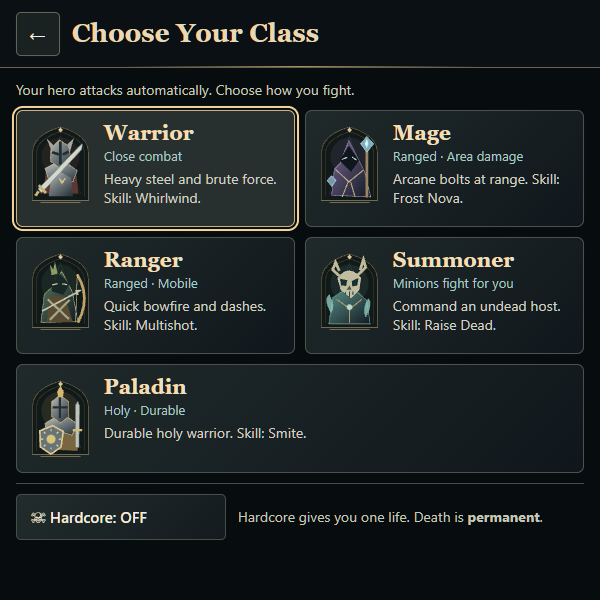Click the Warrior knight portrait icon

point(60,165)
